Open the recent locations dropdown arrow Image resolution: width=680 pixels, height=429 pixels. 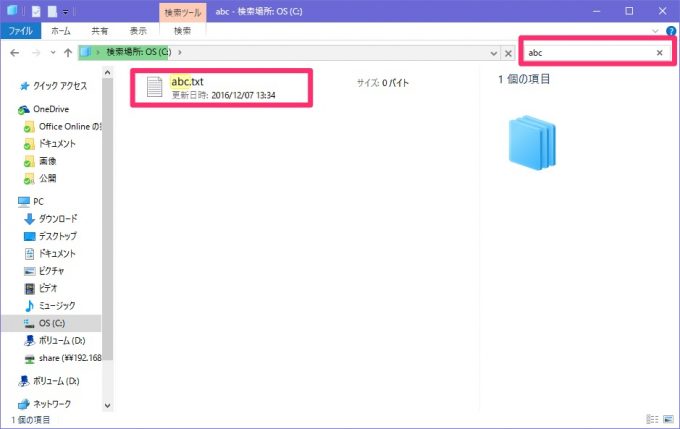pyautogui.click(x=53, y=52)
